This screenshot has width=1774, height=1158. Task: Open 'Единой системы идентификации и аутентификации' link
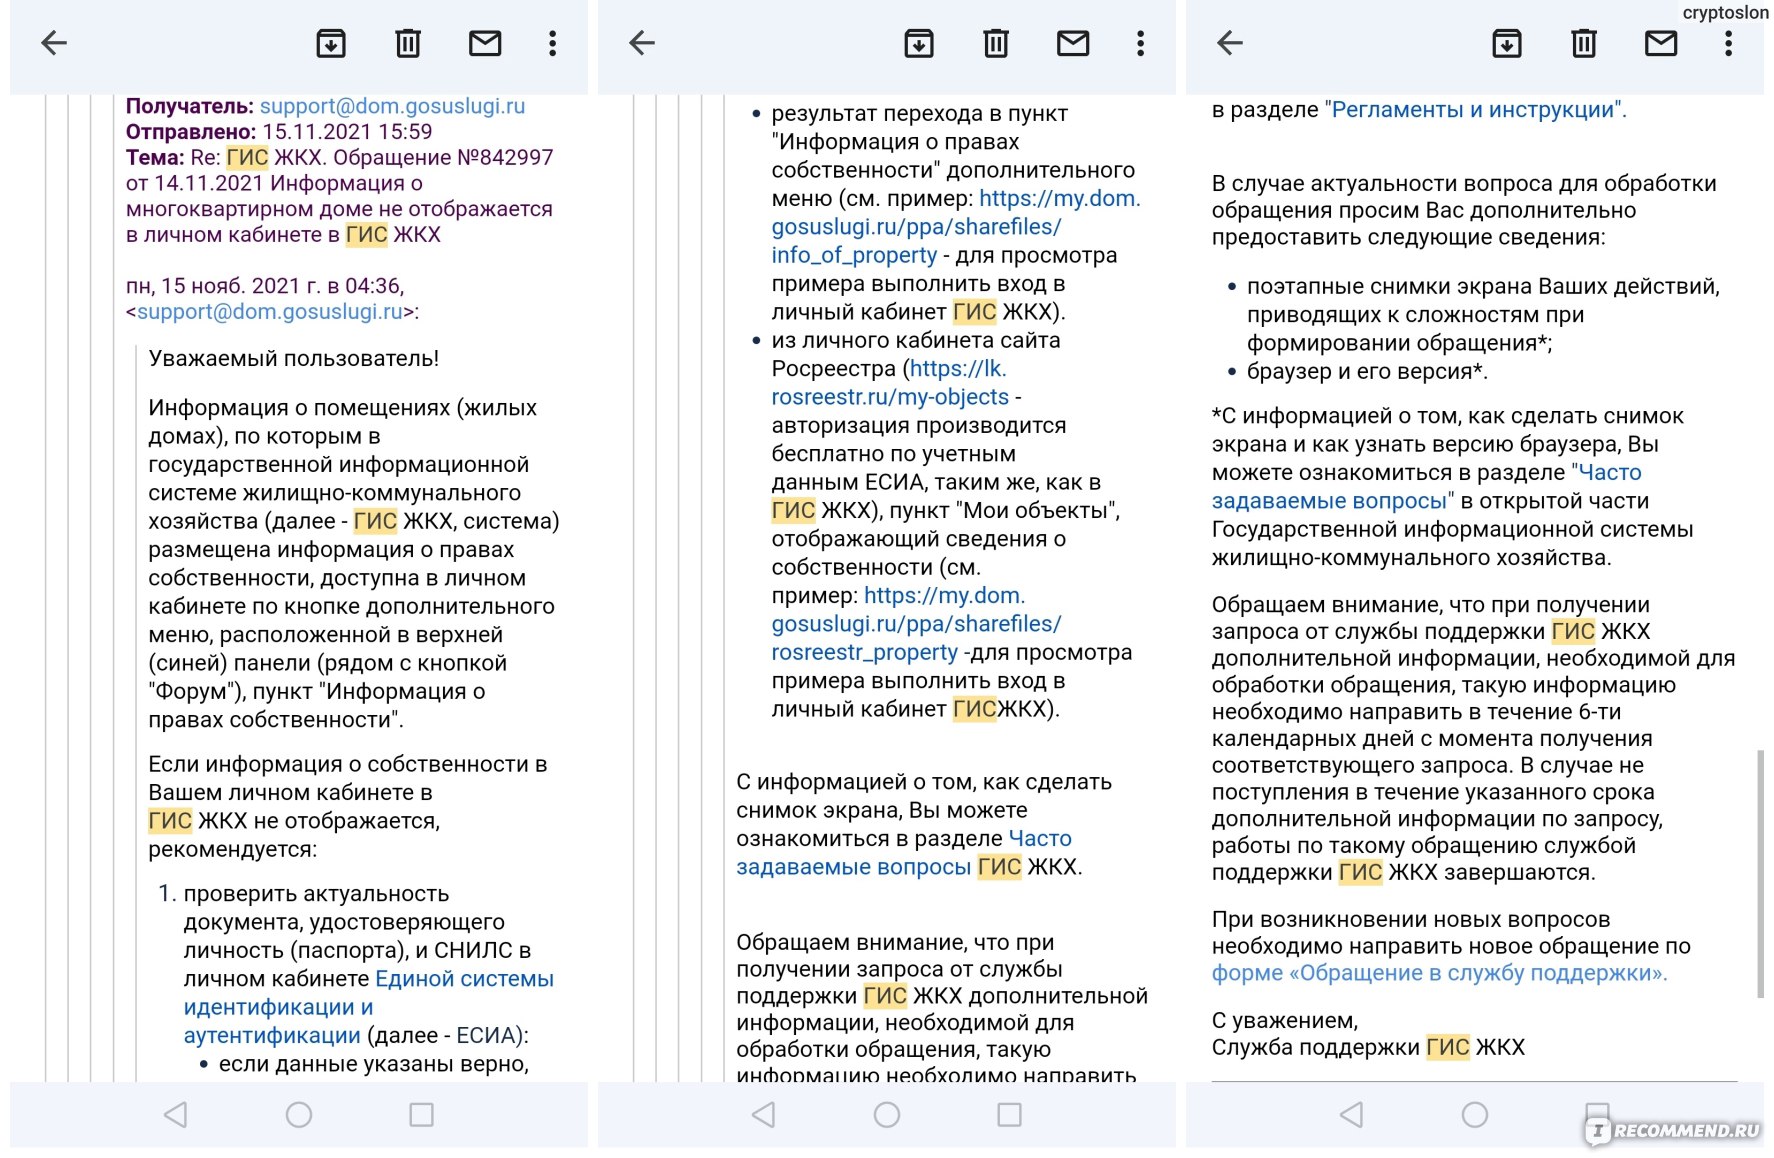pos(368,1007)
